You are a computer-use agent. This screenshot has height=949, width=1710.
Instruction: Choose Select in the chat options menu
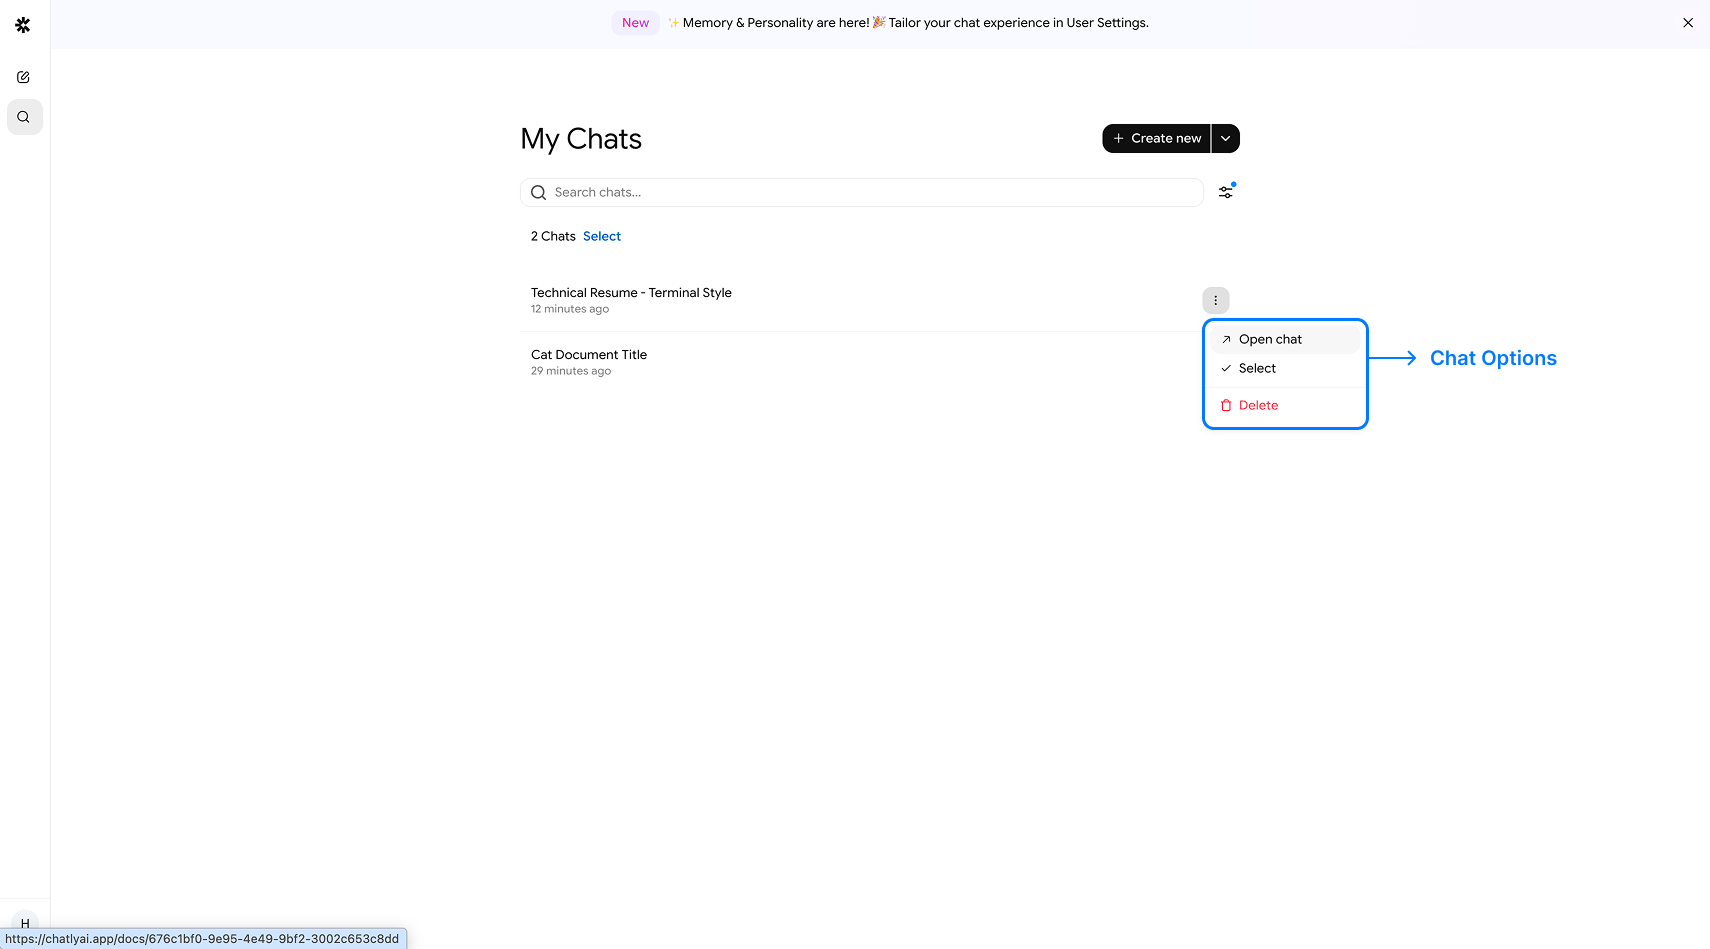coord(1257,369)
